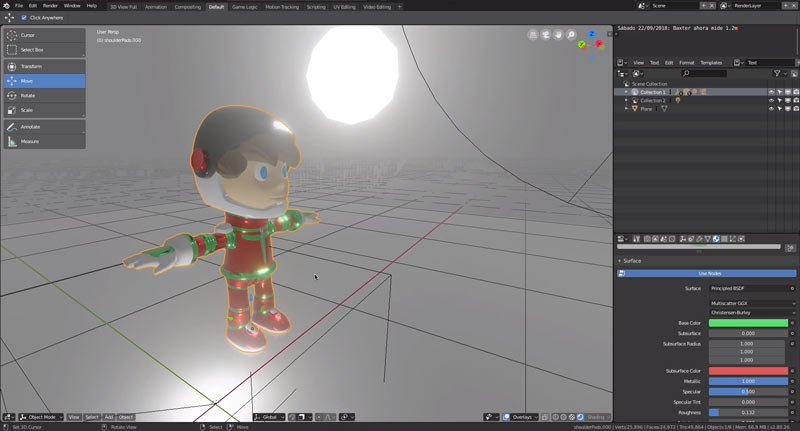Screen dimensions: 800x431
Task: Expand the Plane object in outliner
Action: [x=627, y=109]
